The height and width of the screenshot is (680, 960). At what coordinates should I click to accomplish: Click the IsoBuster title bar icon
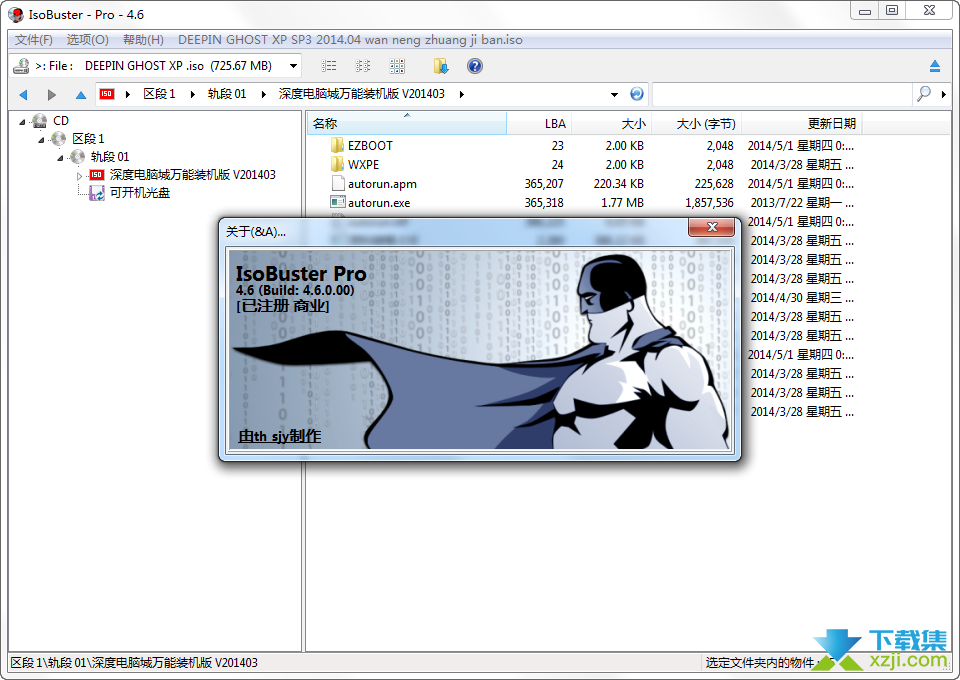16,14
